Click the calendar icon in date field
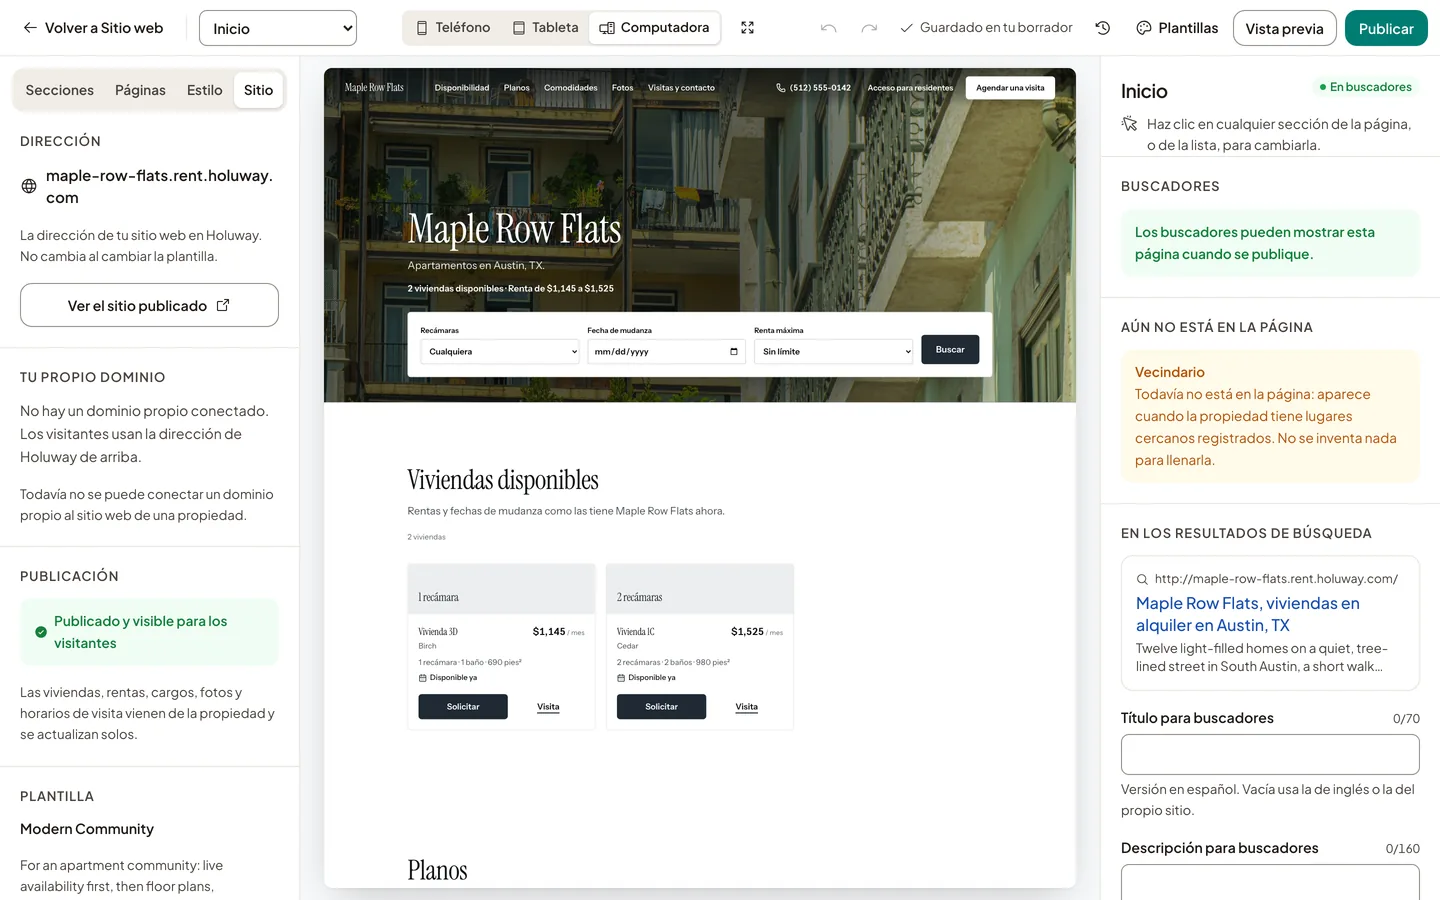 click(734, 351)
